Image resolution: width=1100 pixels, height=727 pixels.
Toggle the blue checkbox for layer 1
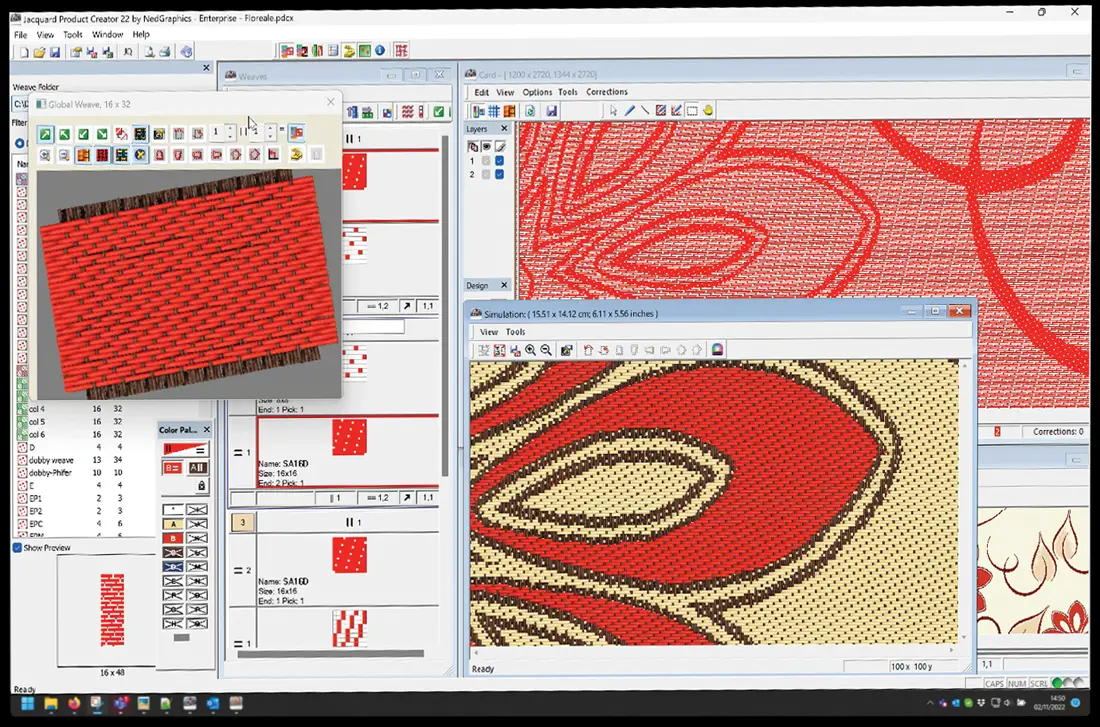499,161
